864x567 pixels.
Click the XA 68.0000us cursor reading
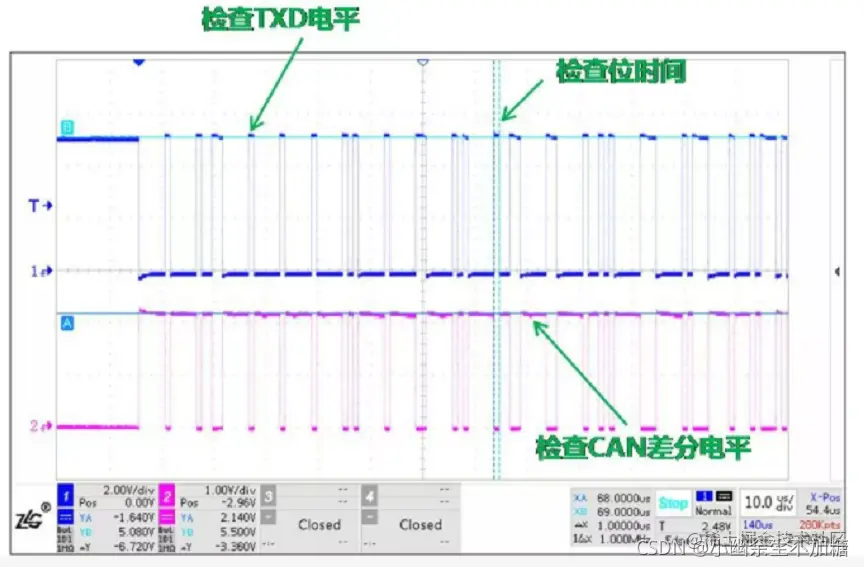pos(623,498)
